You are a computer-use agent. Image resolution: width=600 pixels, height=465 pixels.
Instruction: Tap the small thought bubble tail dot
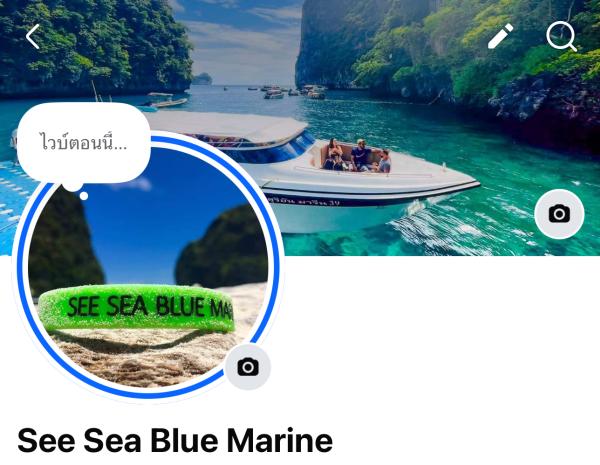84,196
